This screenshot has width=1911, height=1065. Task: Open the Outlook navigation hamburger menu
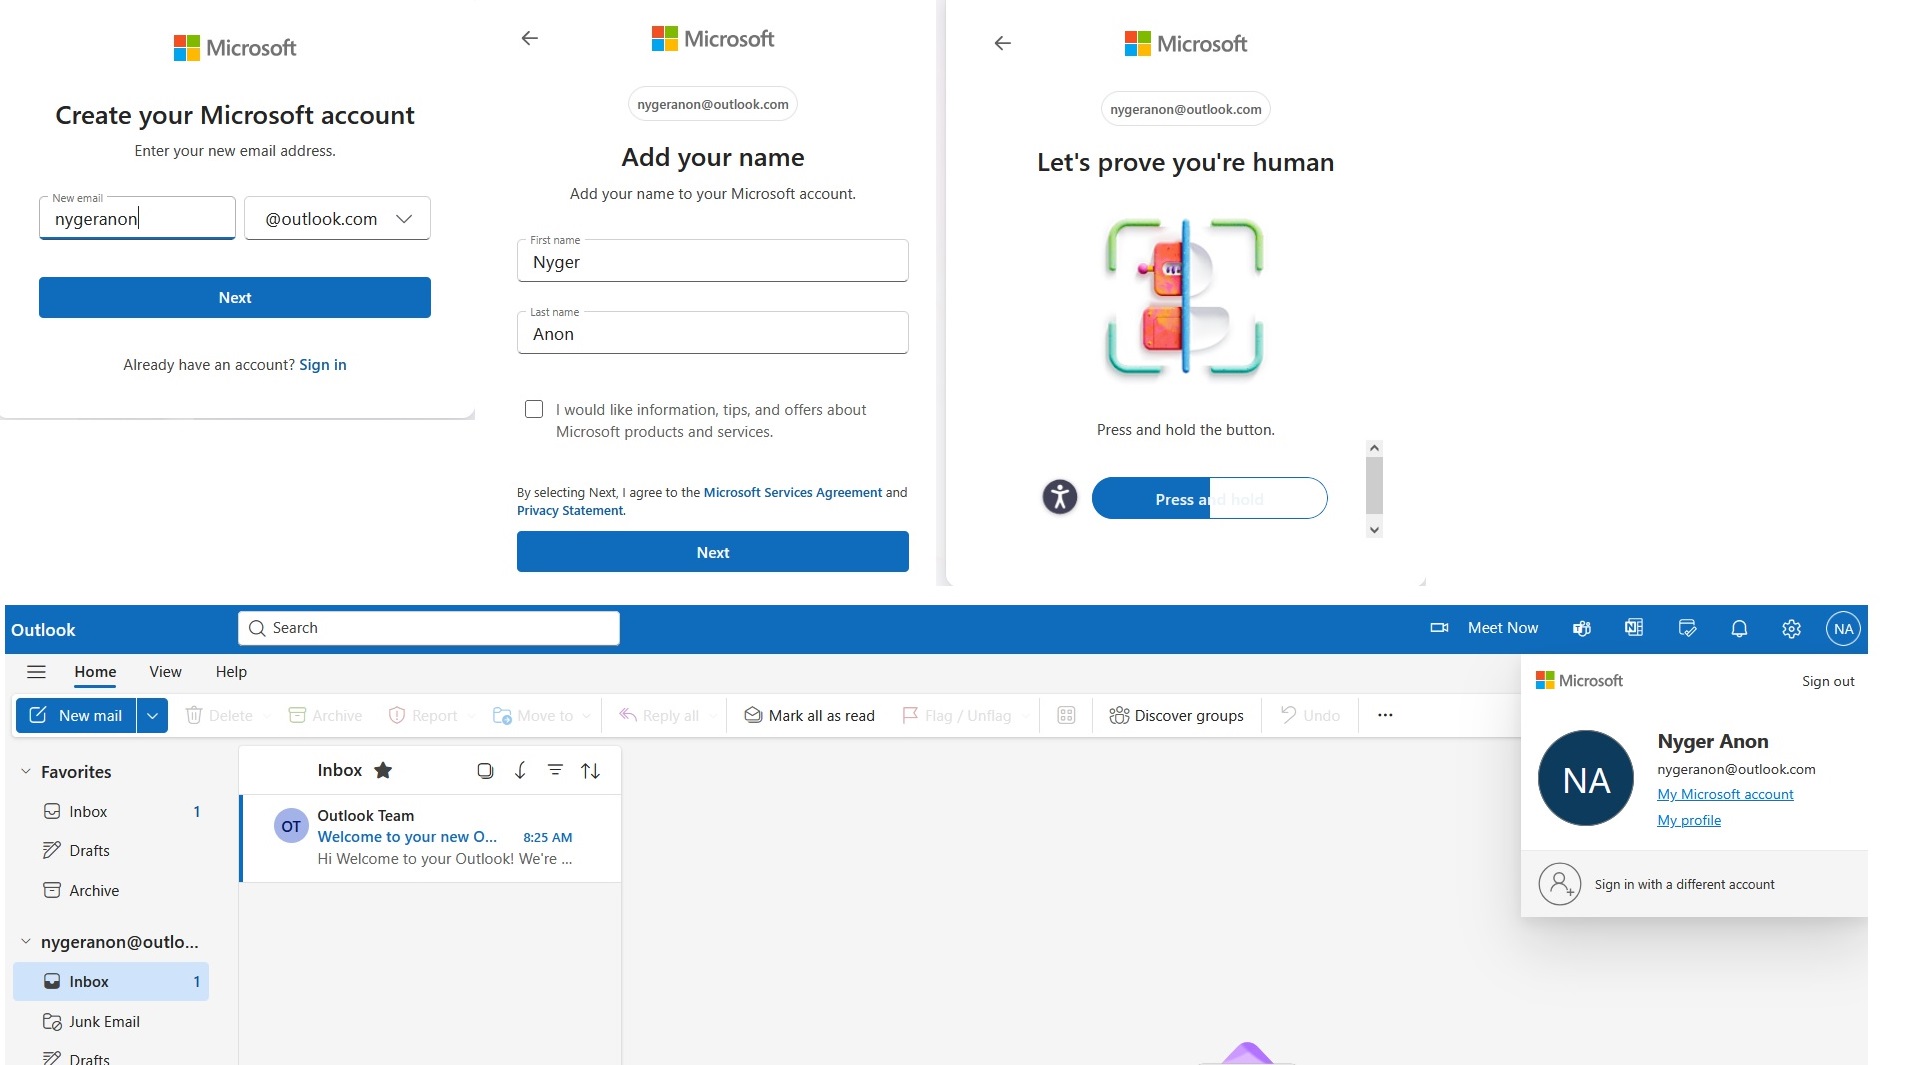click(x=36, y=672)
